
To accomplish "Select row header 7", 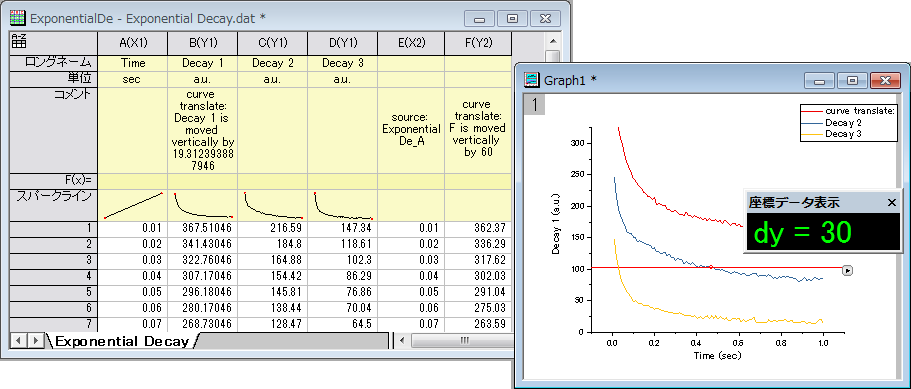I will tap(54, 324).
